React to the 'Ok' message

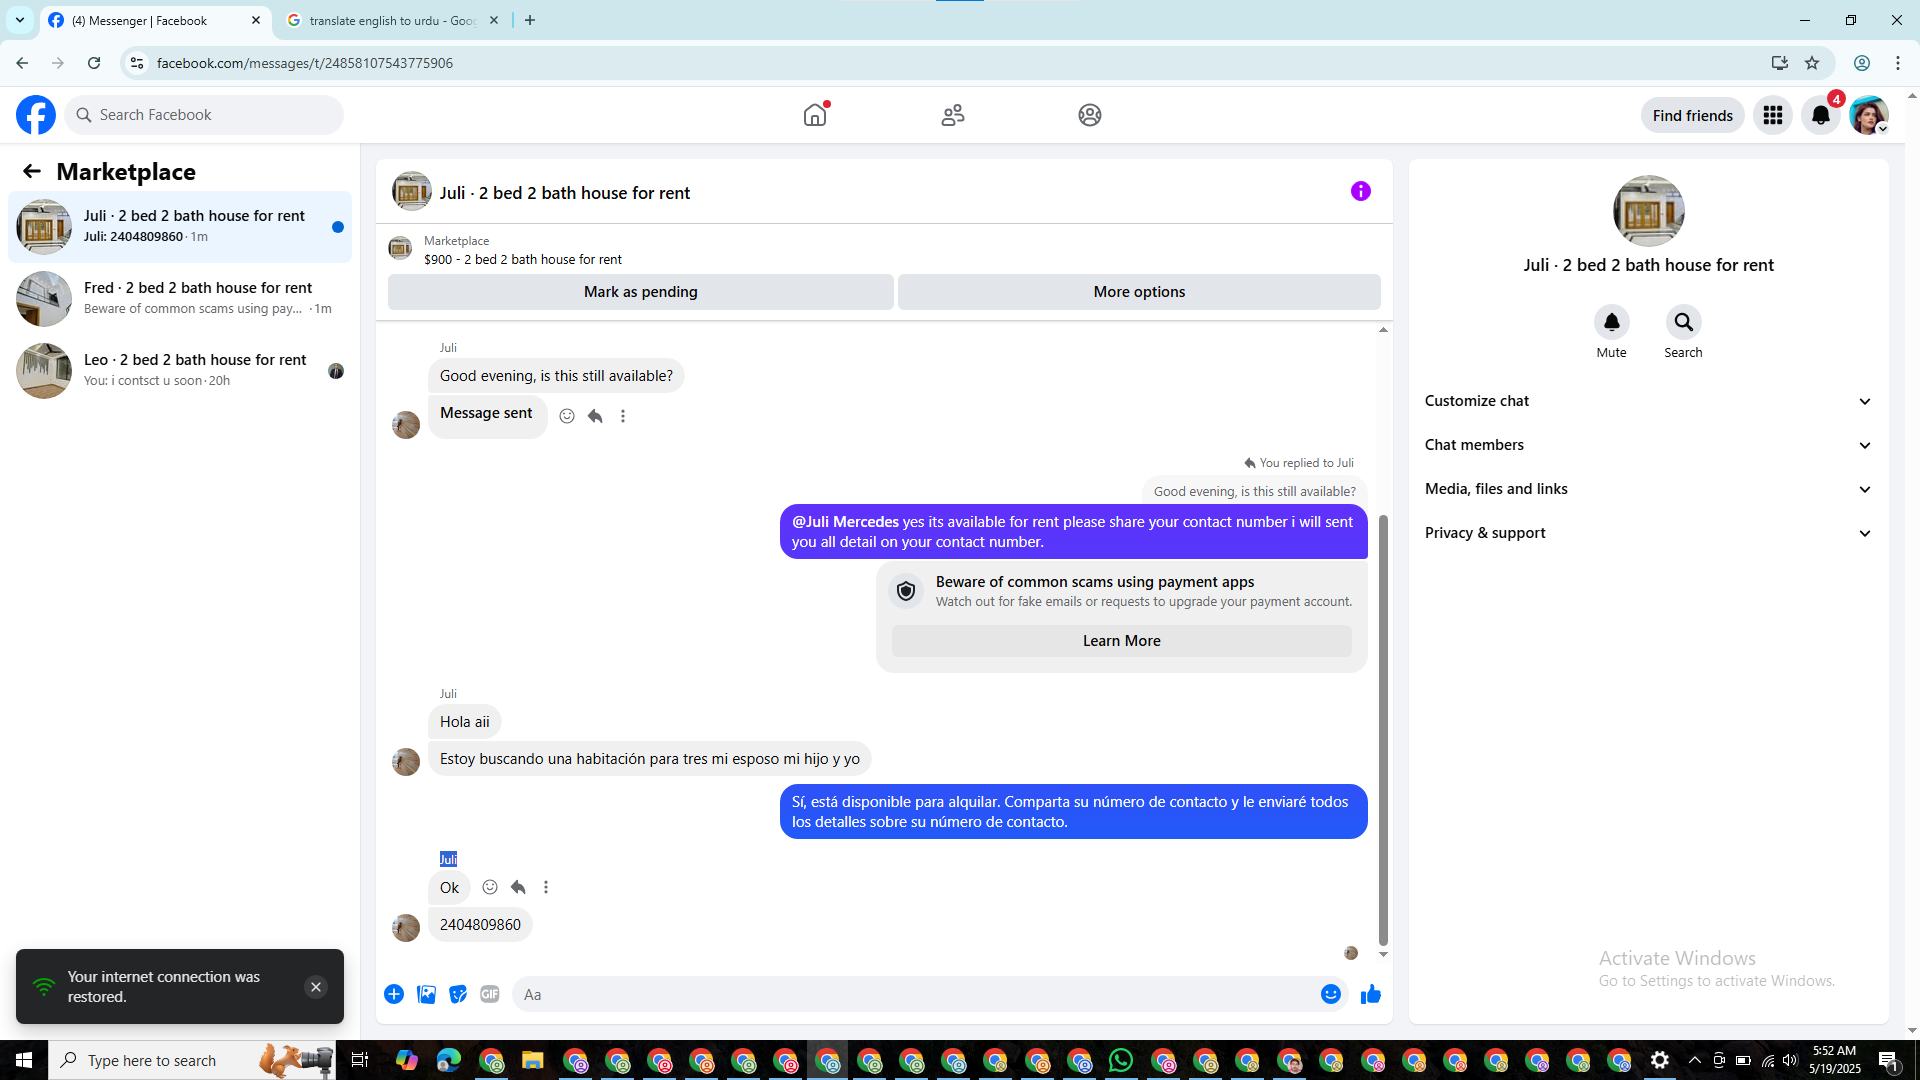[x=490, y=887]
